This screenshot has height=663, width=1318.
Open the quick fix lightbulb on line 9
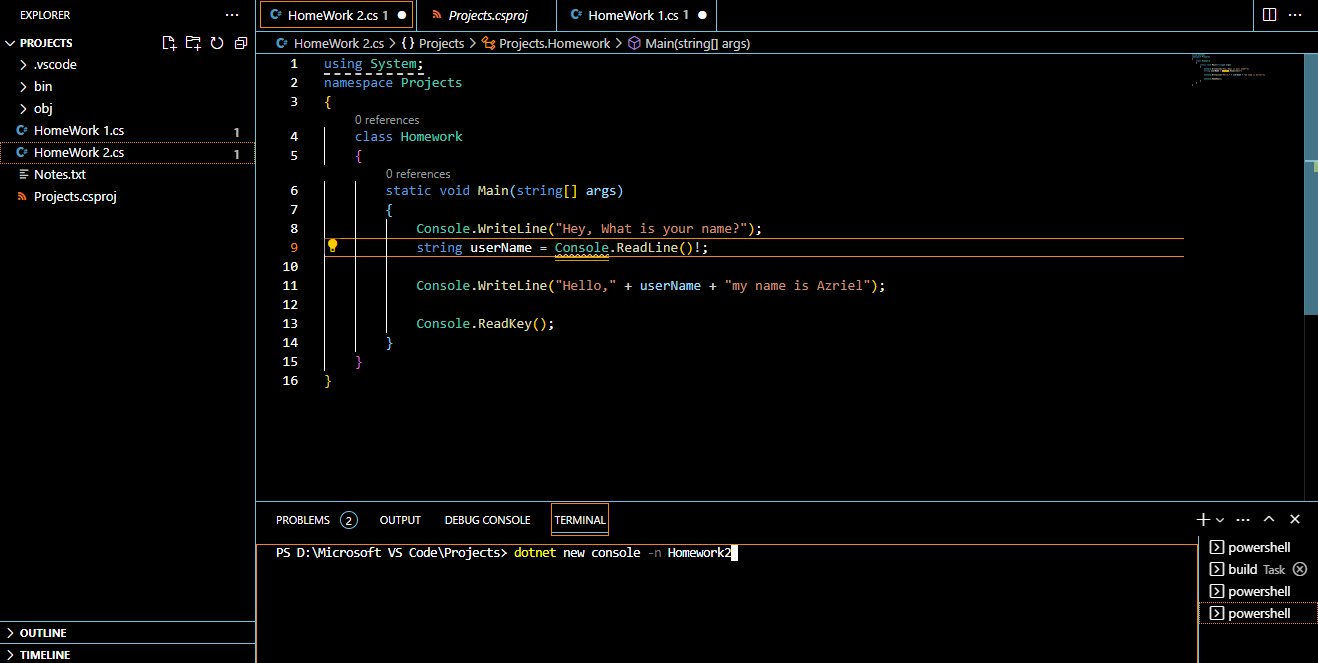point(332,245)
